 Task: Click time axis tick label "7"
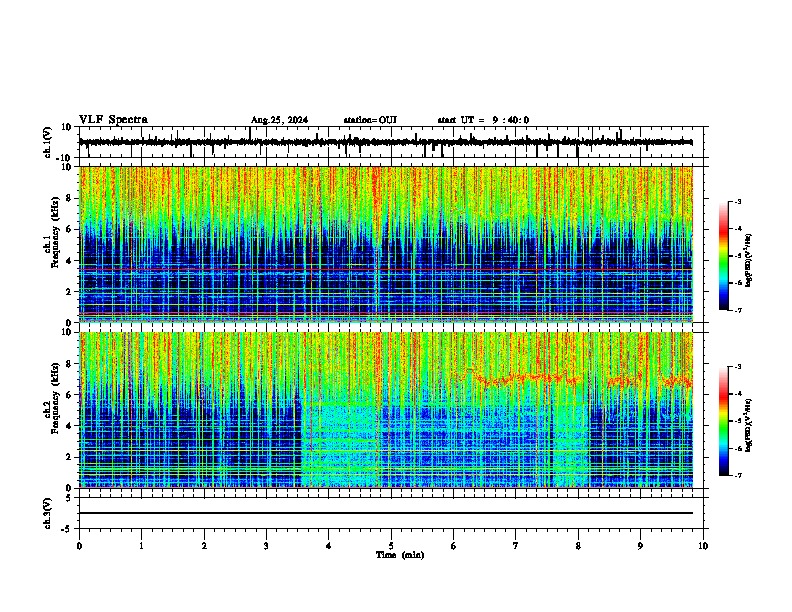tap(516, 546)
